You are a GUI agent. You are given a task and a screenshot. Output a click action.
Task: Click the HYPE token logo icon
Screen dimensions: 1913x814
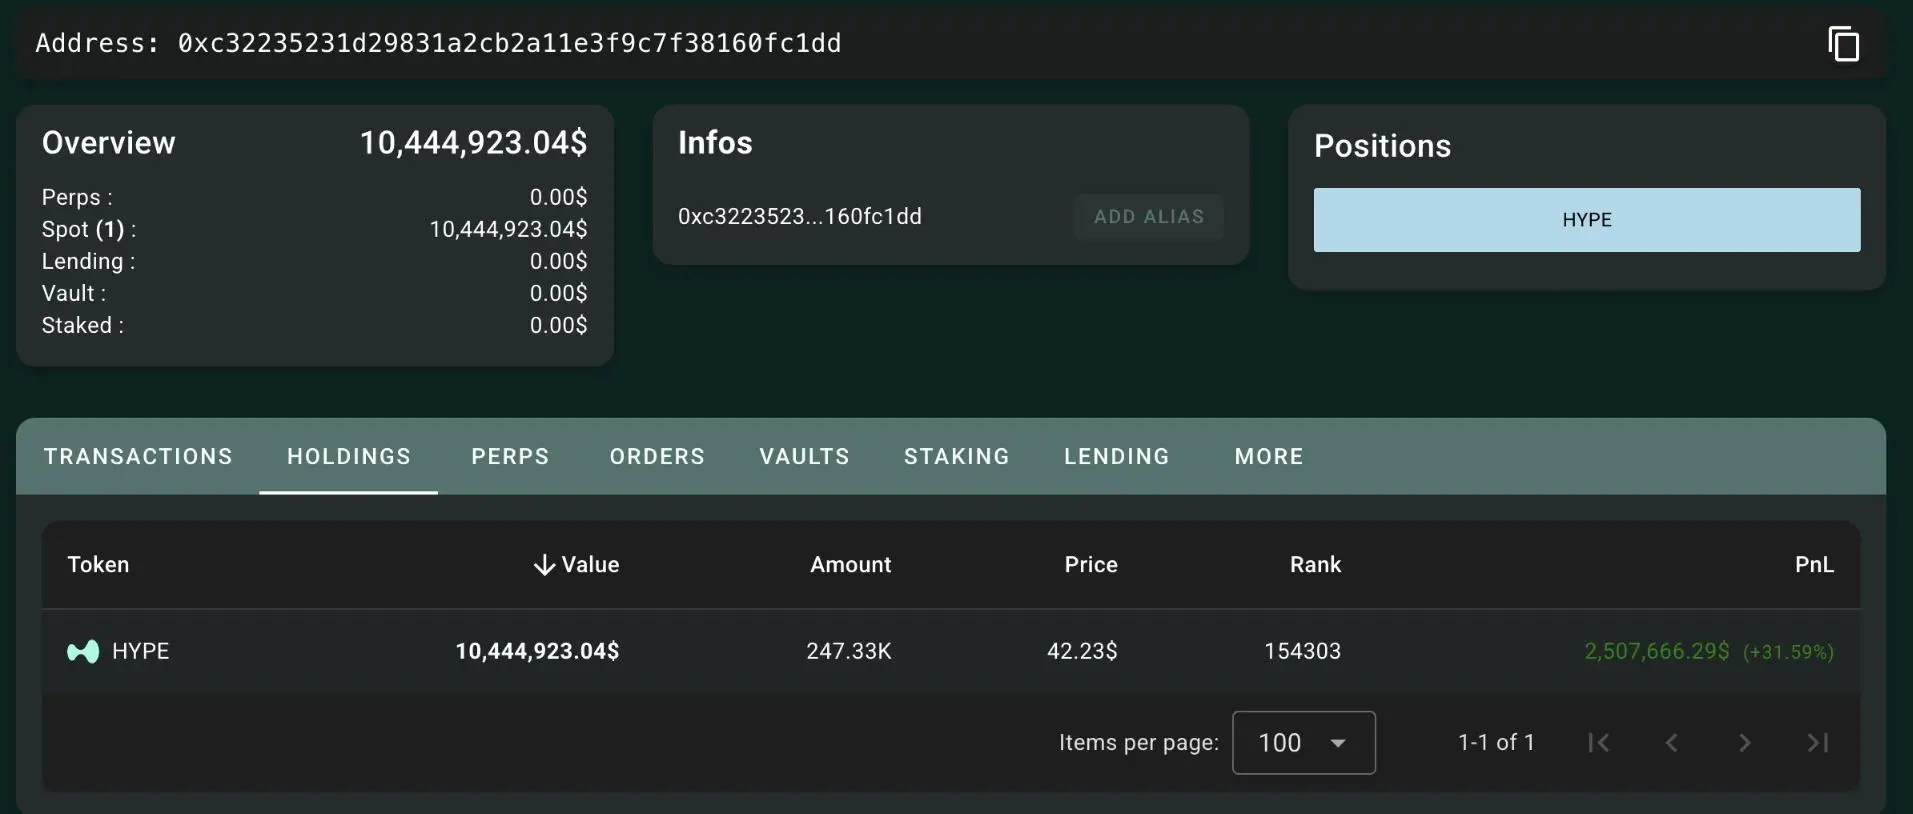83,652
